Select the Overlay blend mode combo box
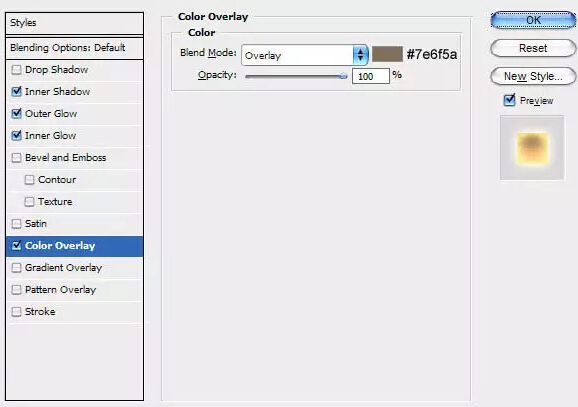578x407 pixels. point(304,55)
